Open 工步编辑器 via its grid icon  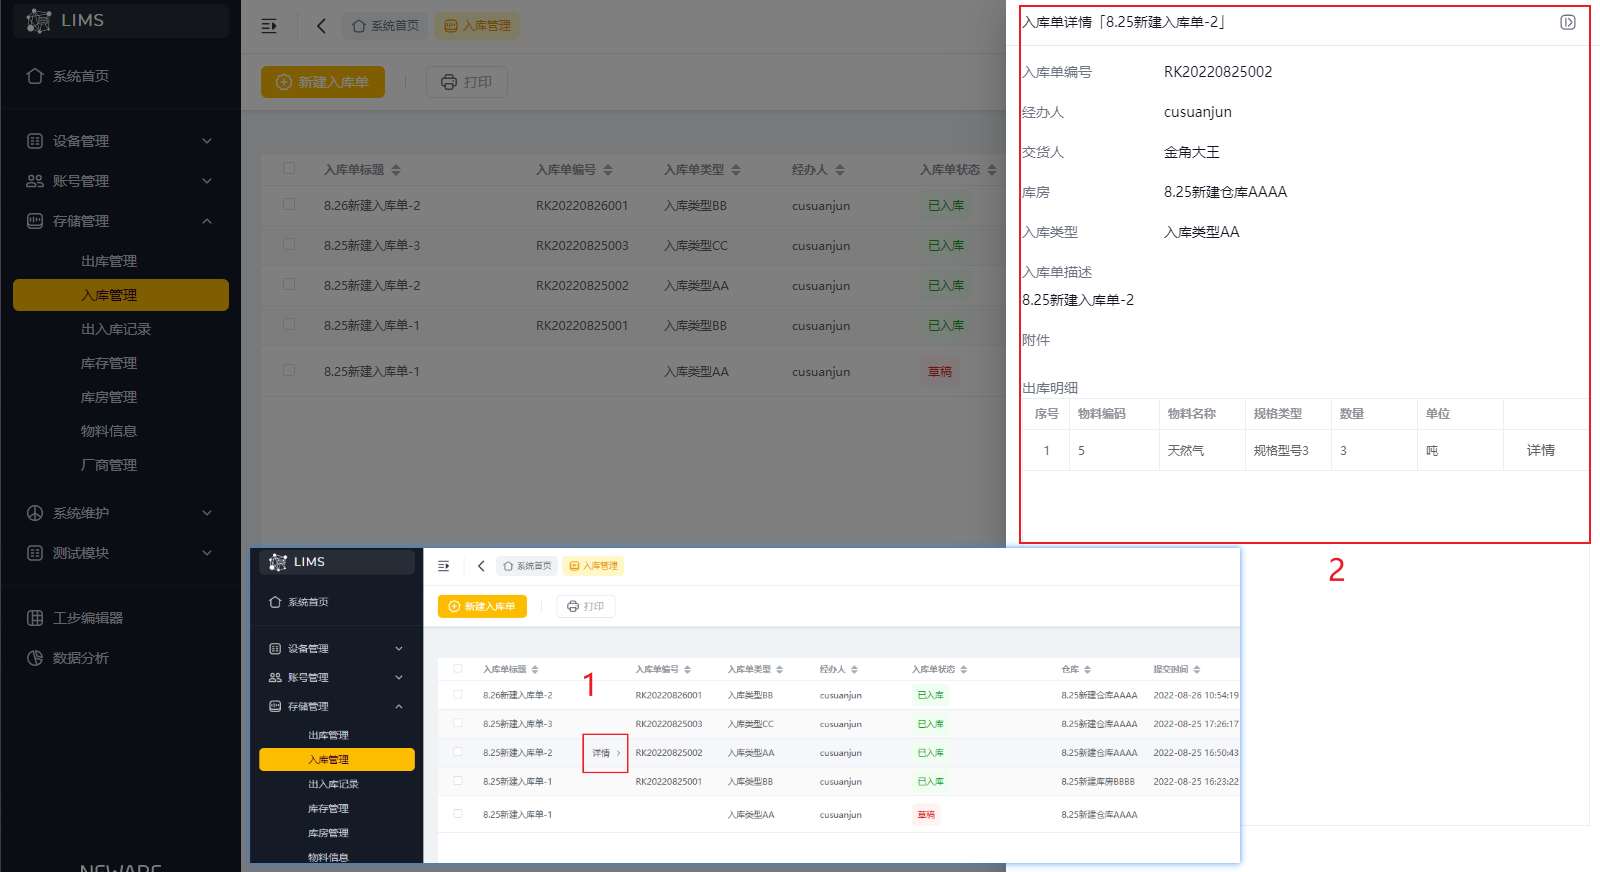(35, 618)
